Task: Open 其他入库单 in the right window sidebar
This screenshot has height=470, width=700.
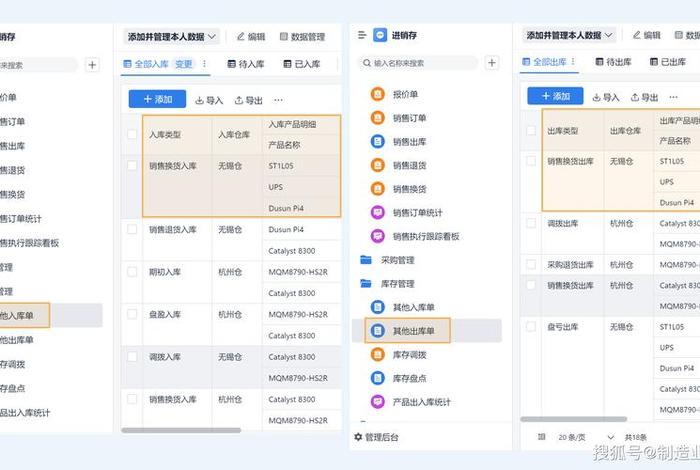Action: (x=402, y=307)
